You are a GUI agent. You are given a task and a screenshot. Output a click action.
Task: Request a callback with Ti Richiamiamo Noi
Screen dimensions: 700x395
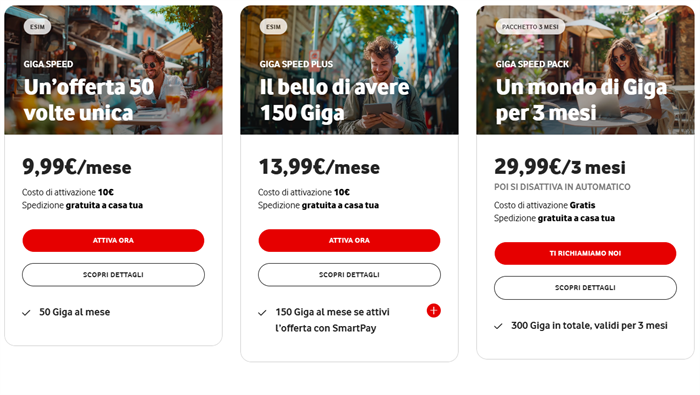[585, 254]
